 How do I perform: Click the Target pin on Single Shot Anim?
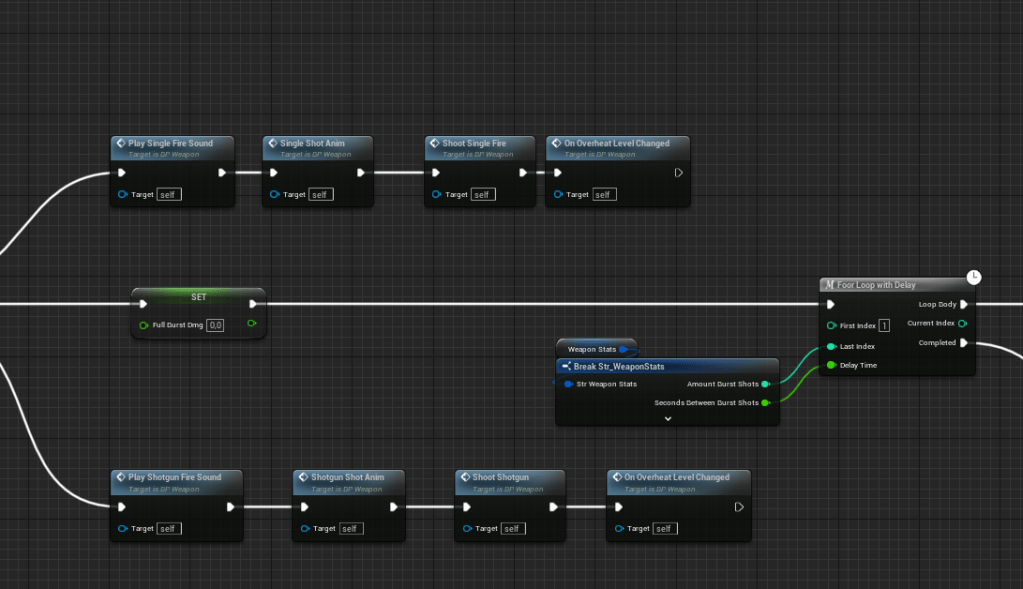pos(275,194)
